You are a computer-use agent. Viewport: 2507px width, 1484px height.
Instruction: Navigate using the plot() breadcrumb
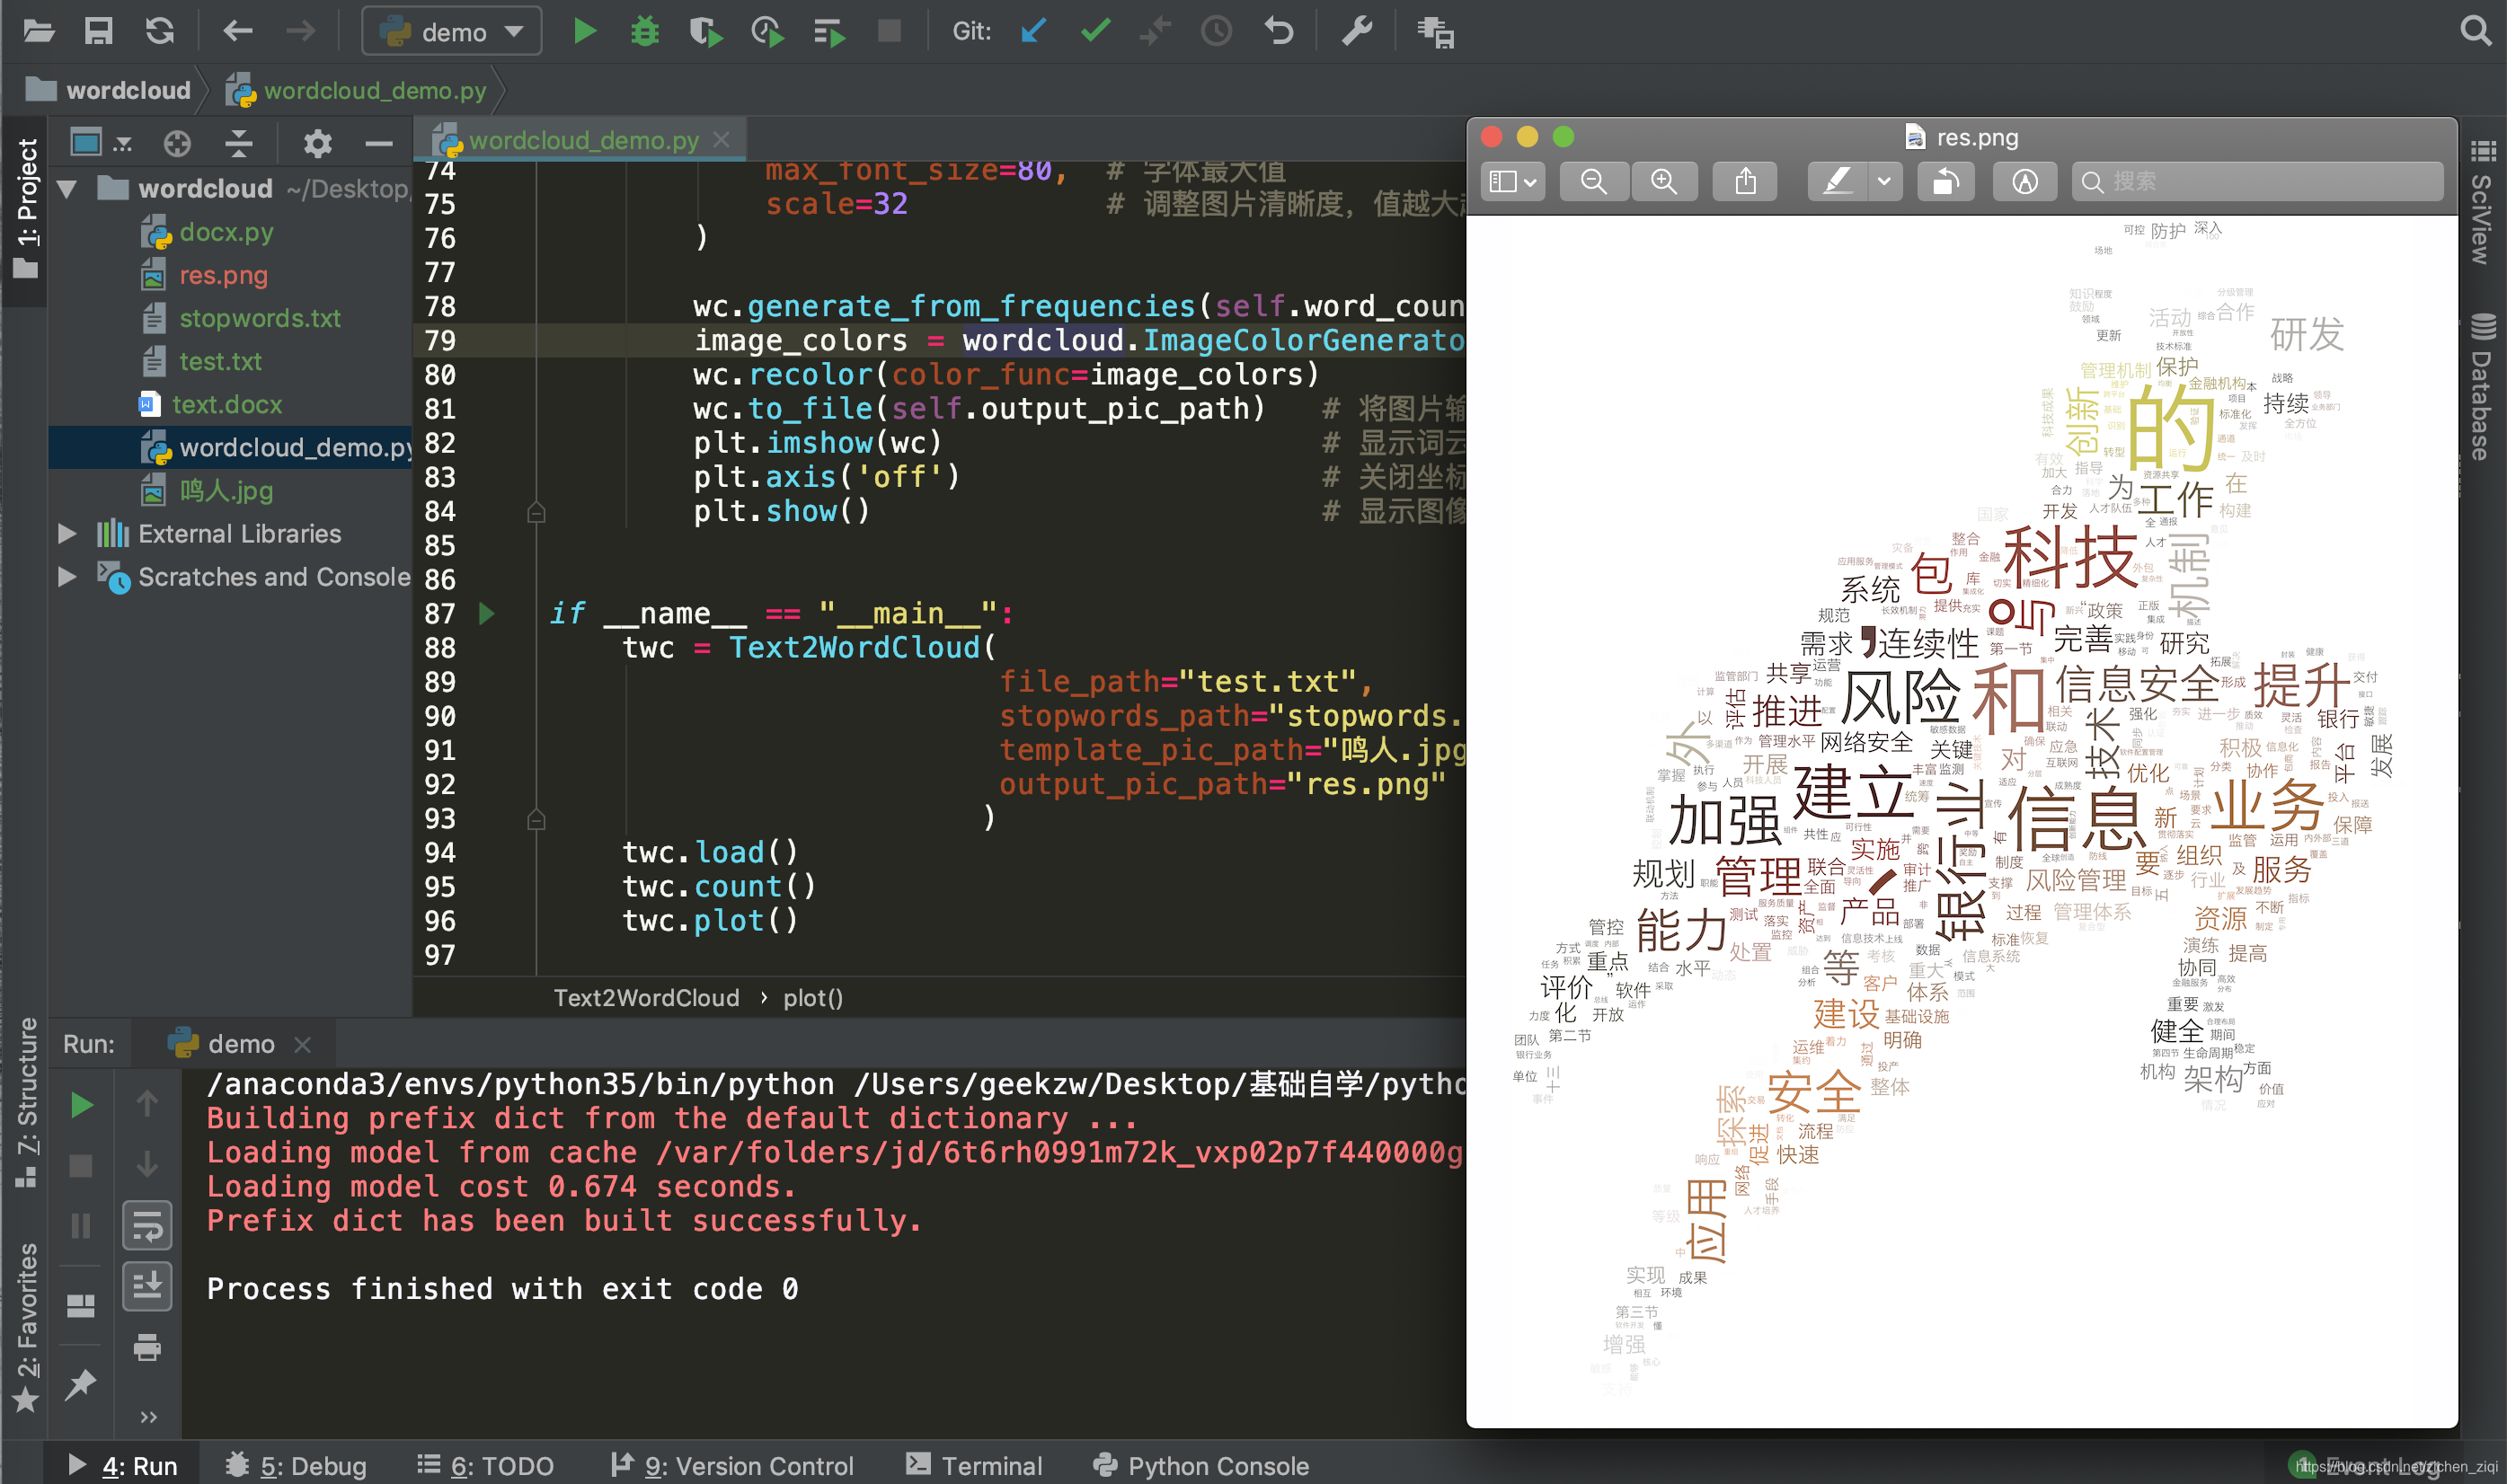point(812,997)
